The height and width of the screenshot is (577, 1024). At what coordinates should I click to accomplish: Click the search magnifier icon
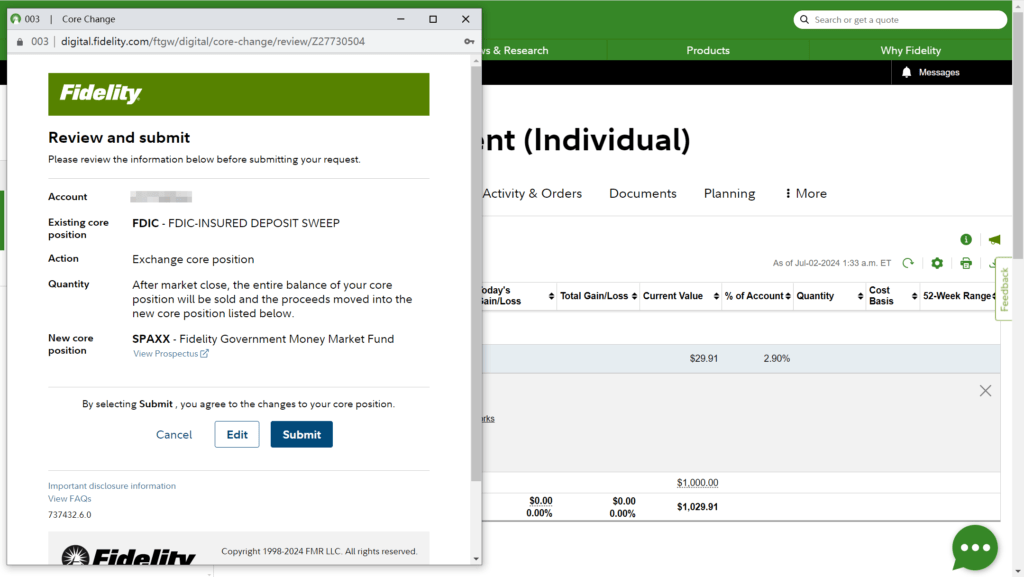[x=804, y=20]
